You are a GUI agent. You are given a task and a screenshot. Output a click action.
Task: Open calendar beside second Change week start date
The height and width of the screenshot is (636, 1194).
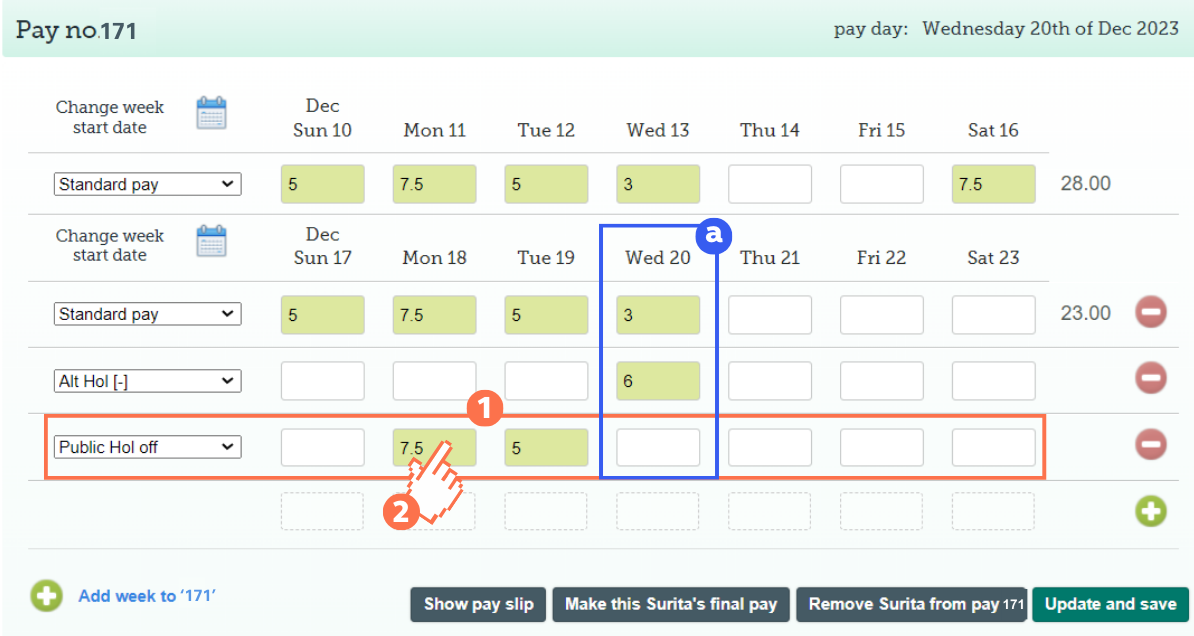(212, 243)
